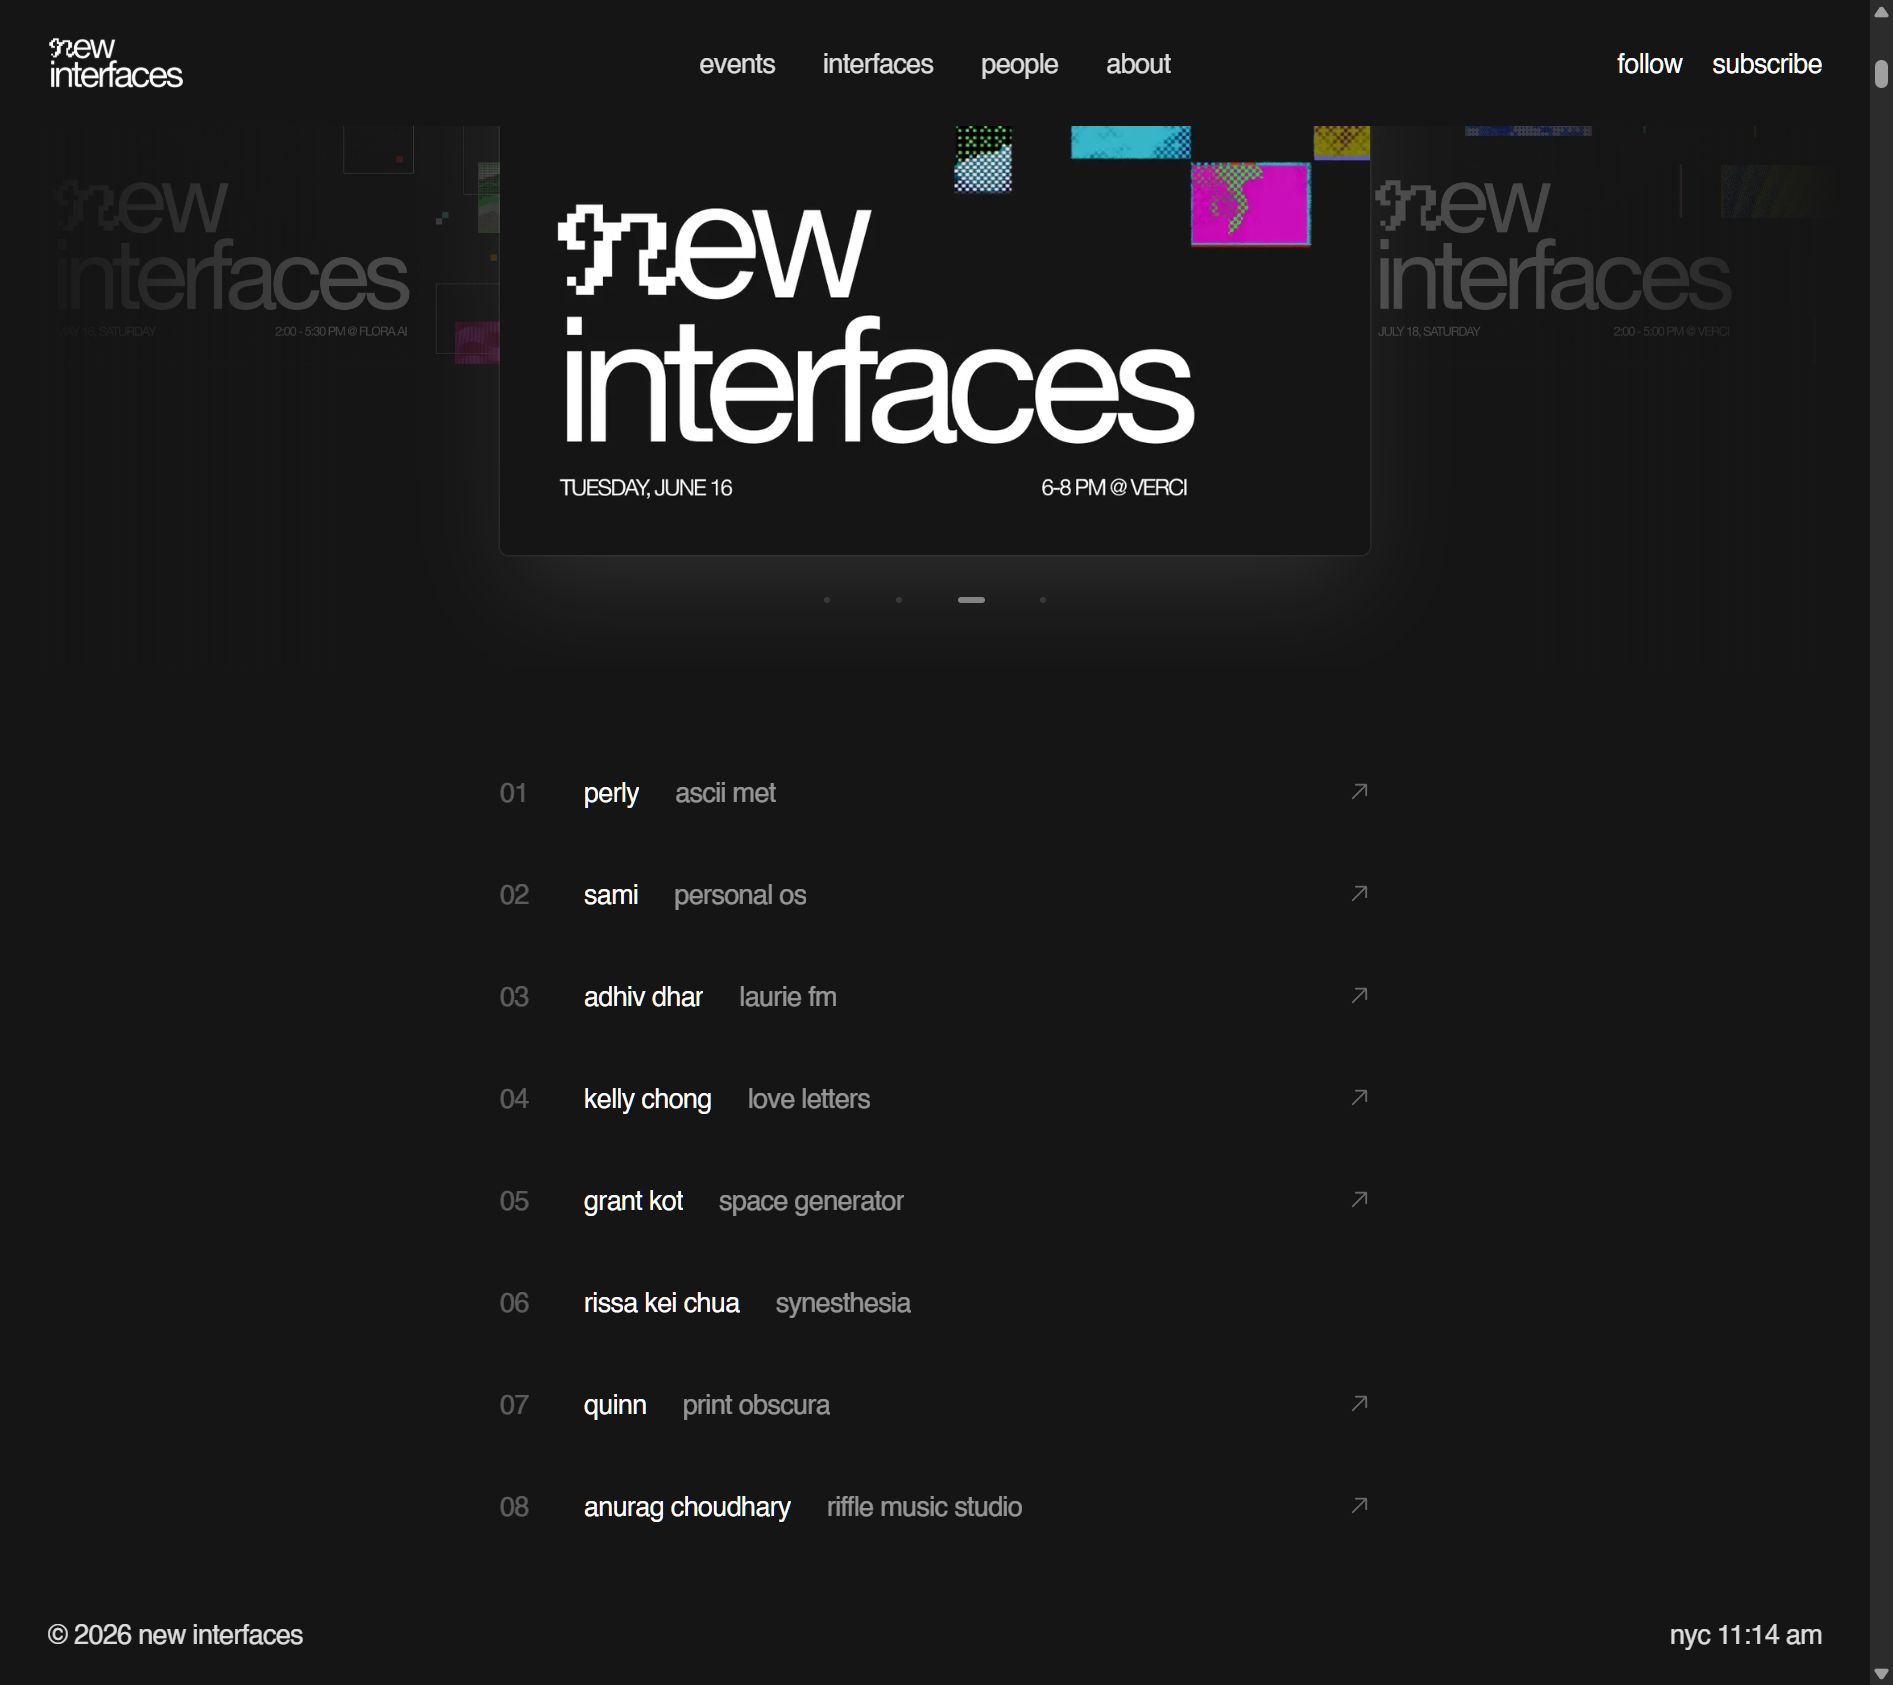The image size is (1893, 1685).
Task: Open arrow link for kelly chong love letters
Action: tap(1359, 1098)
